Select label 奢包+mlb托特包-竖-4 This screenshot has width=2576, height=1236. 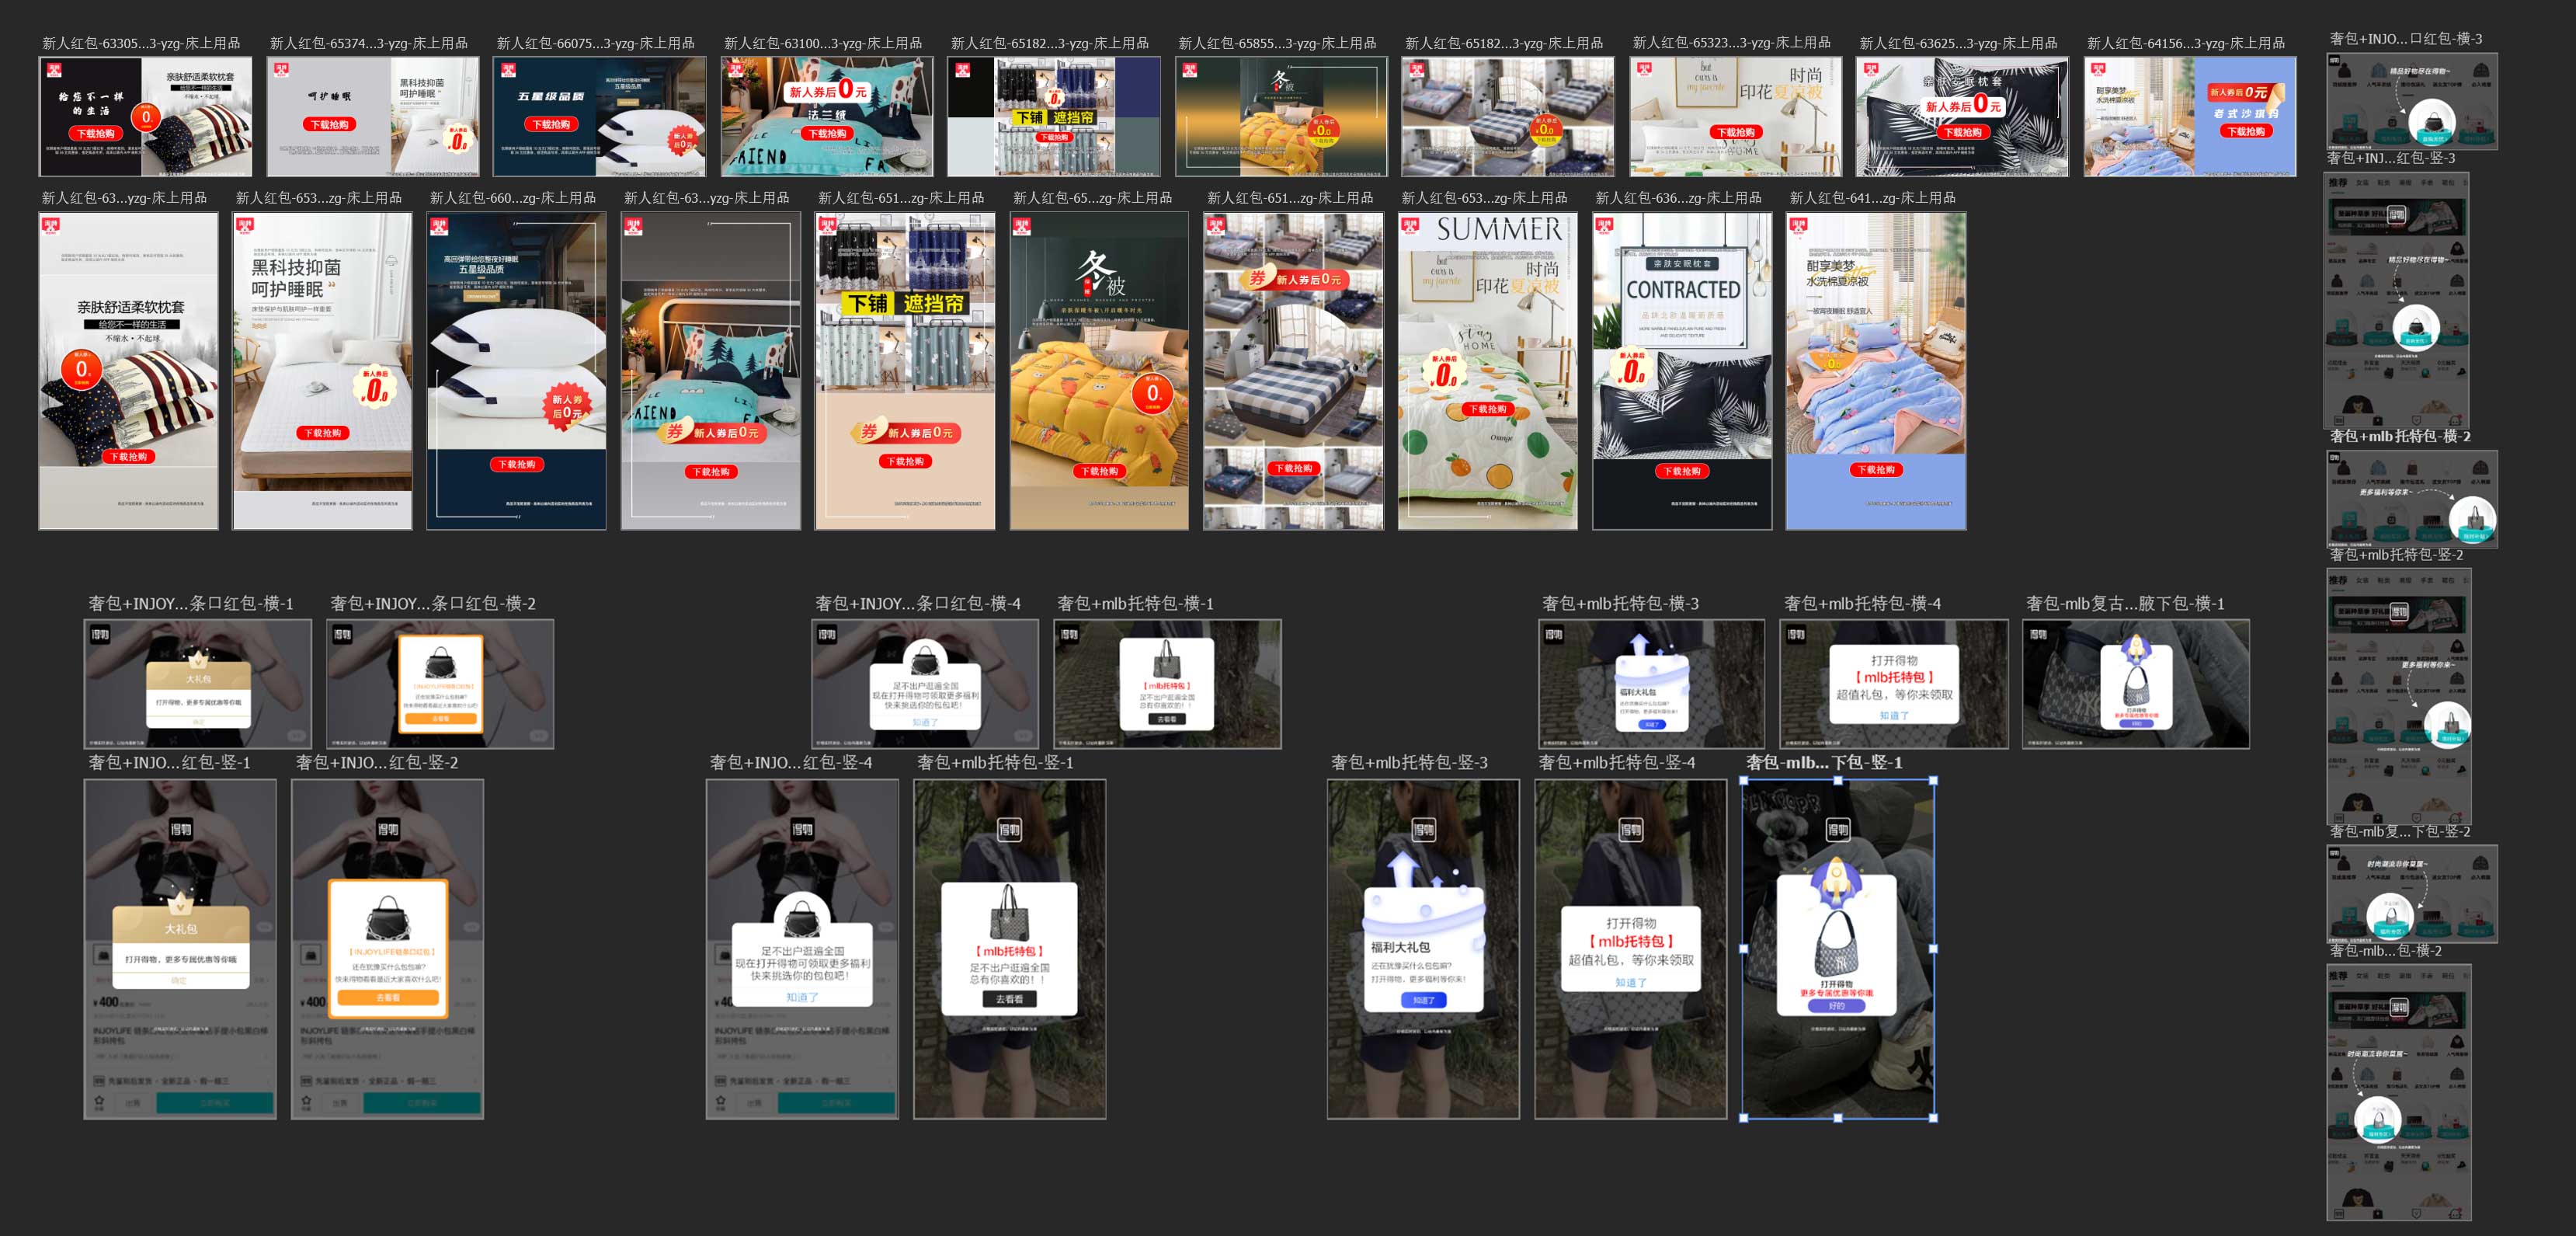pyautogui.click(x=1616, y=762)
